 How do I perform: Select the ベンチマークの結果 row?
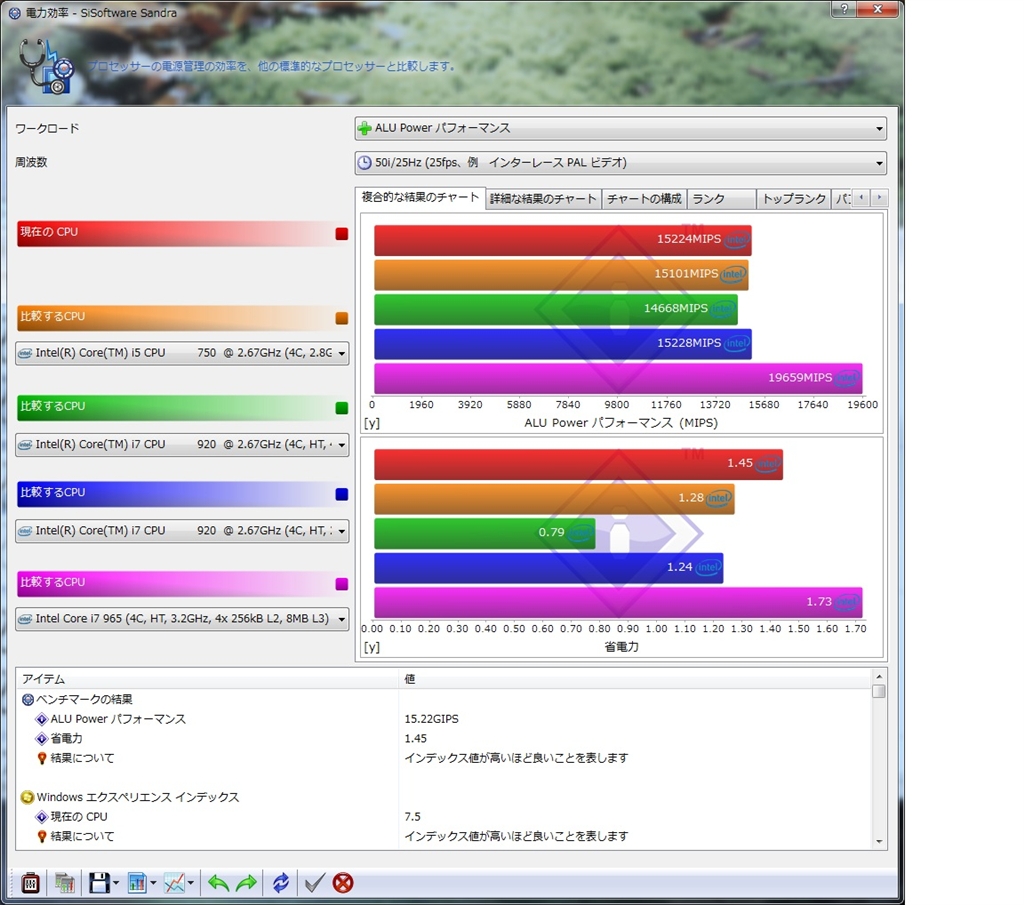pyautogui.click(x=444, y=699)
